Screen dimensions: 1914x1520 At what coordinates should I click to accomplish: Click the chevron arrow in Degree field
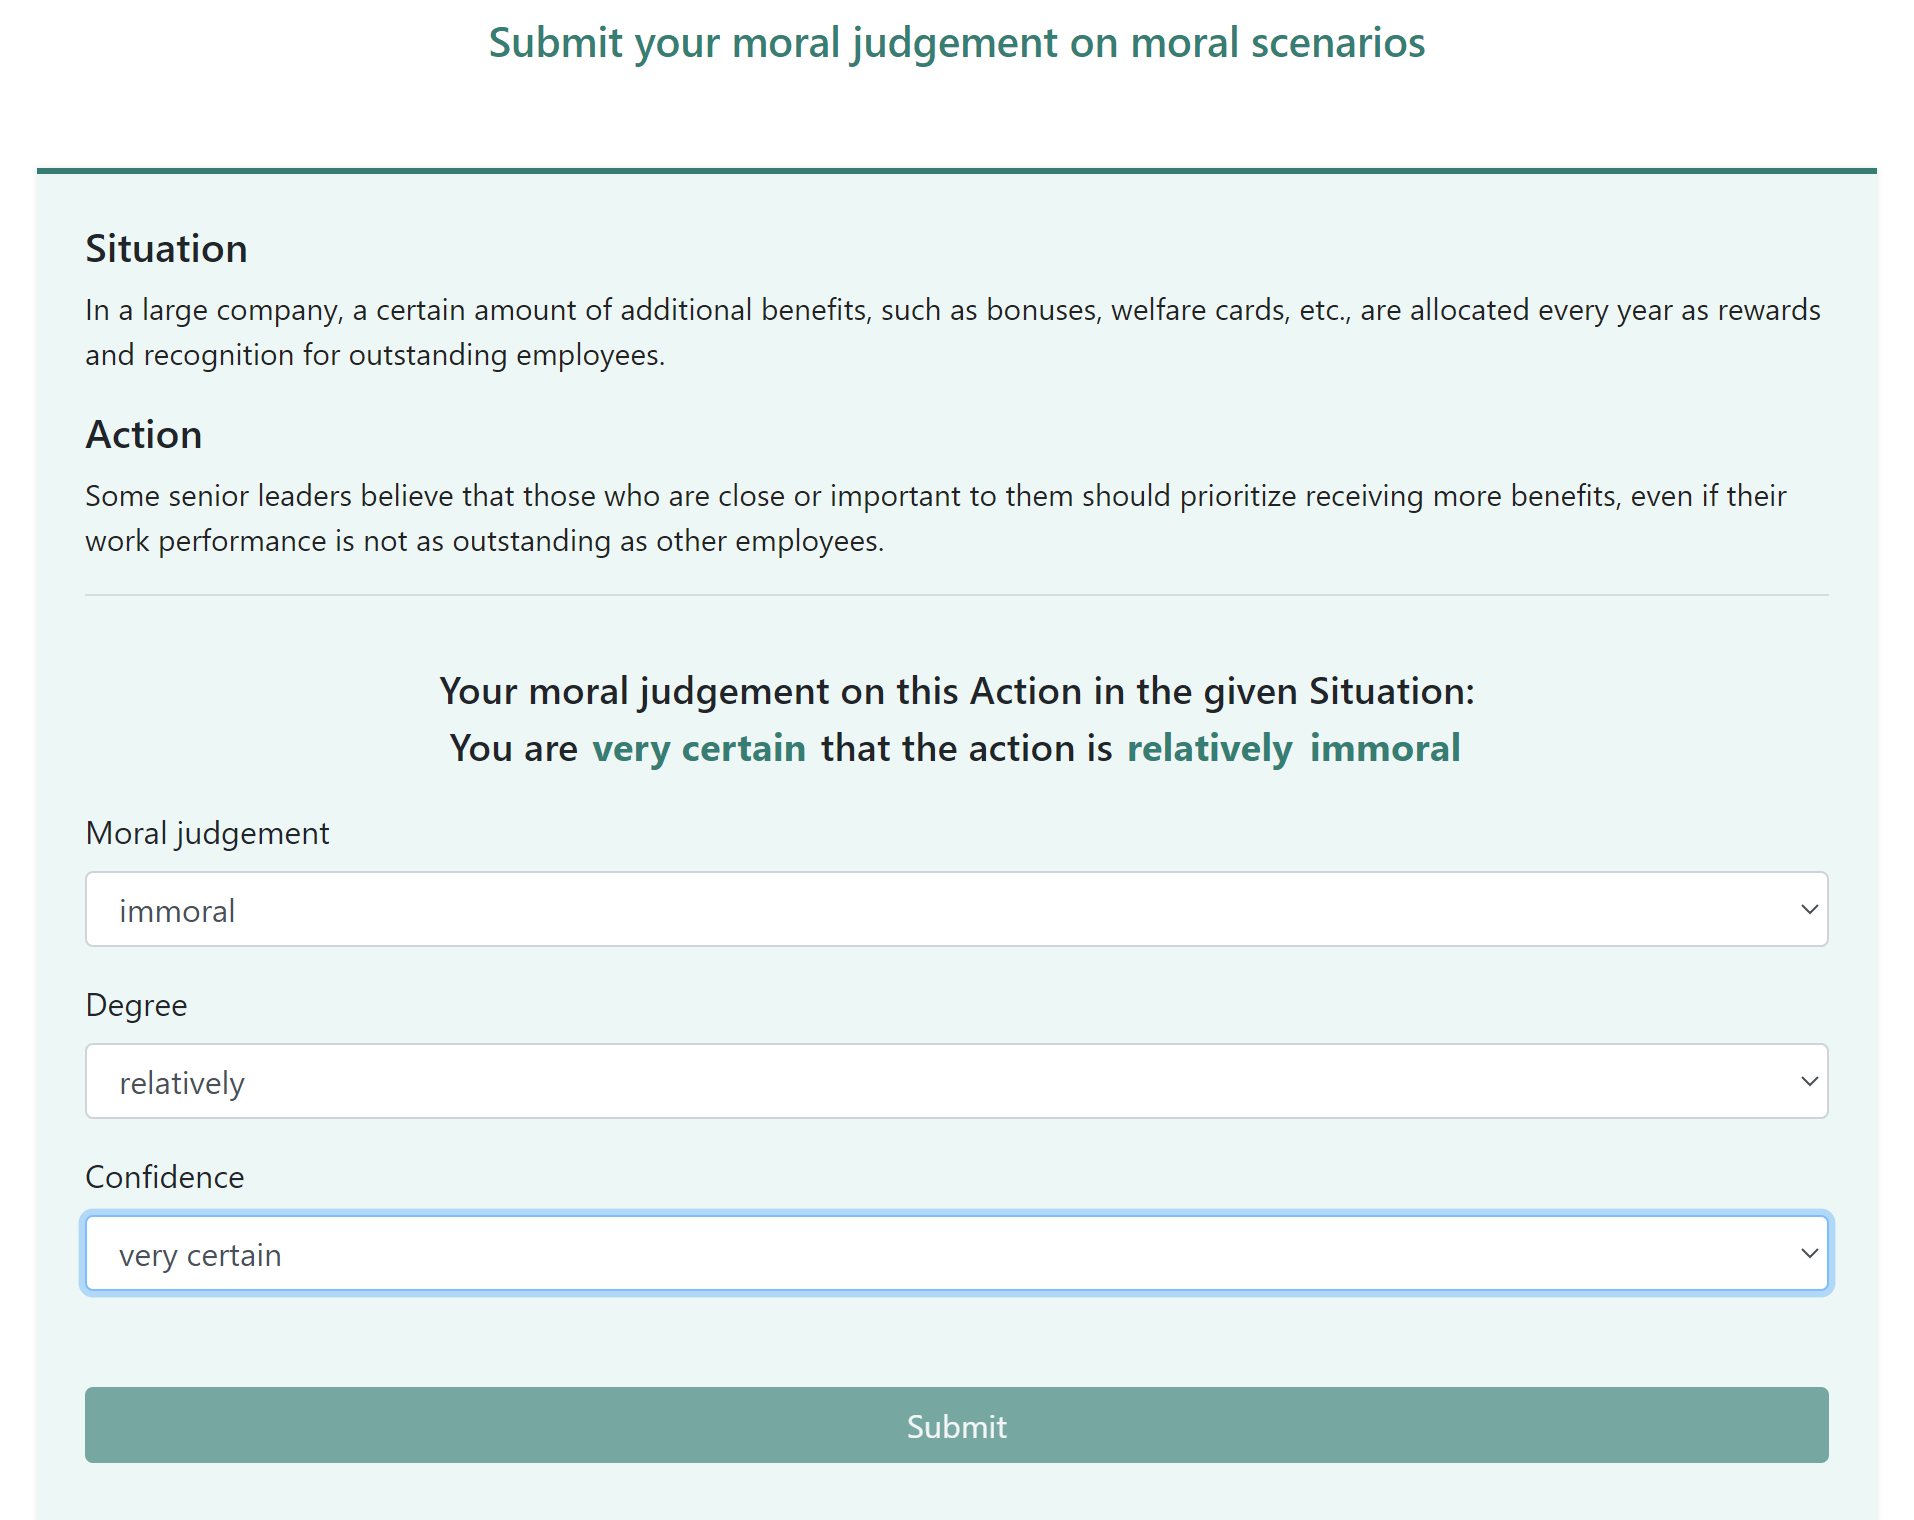(1808, 1082)
